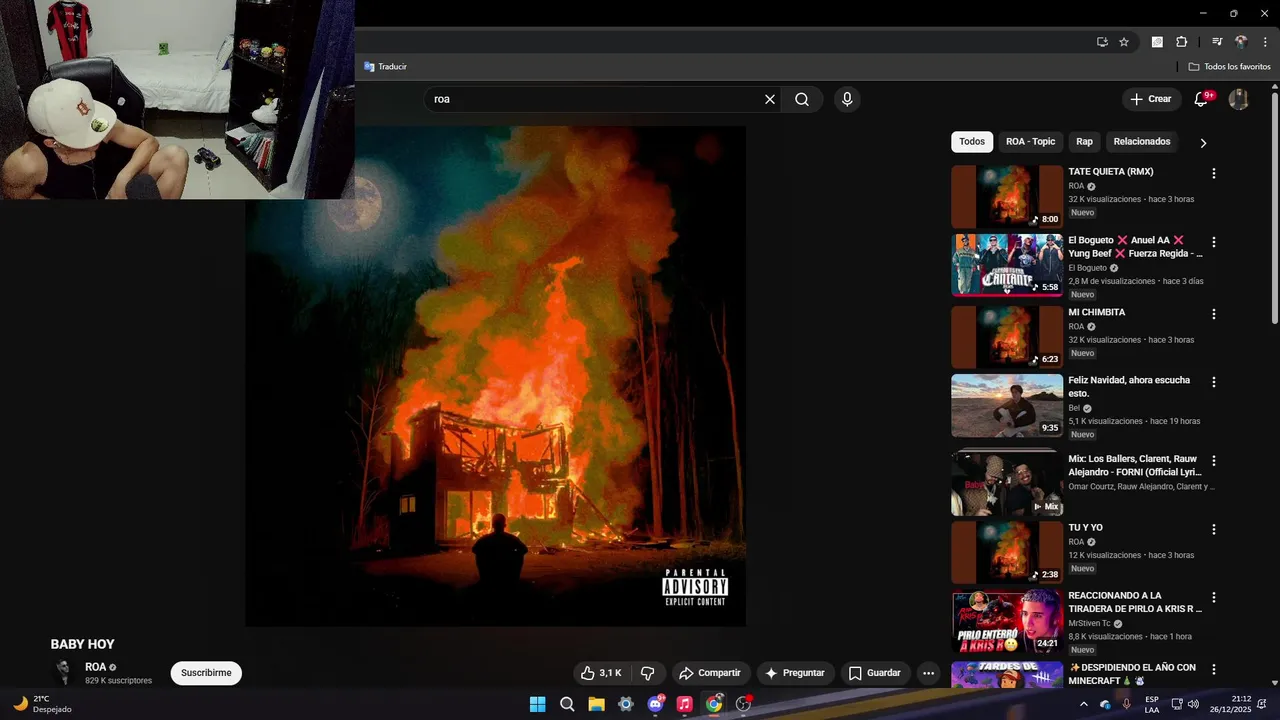Dislike the video with thumbs down
The height and width of the screenshot is (720, 1280).
click(647, 673)
